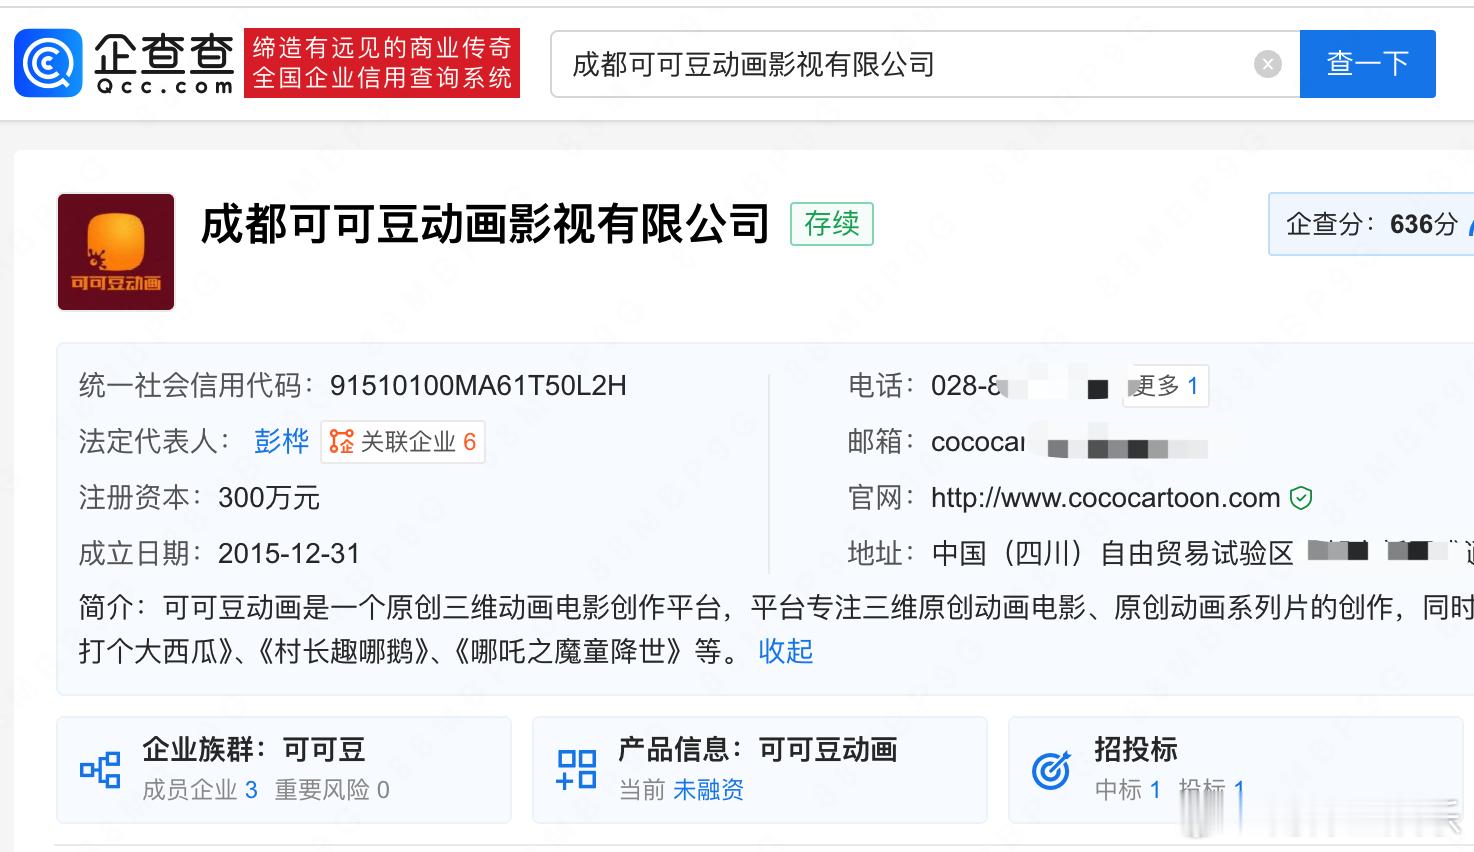Click the red 全国企业信用查询系统 slogan banner

click(382, 63)
